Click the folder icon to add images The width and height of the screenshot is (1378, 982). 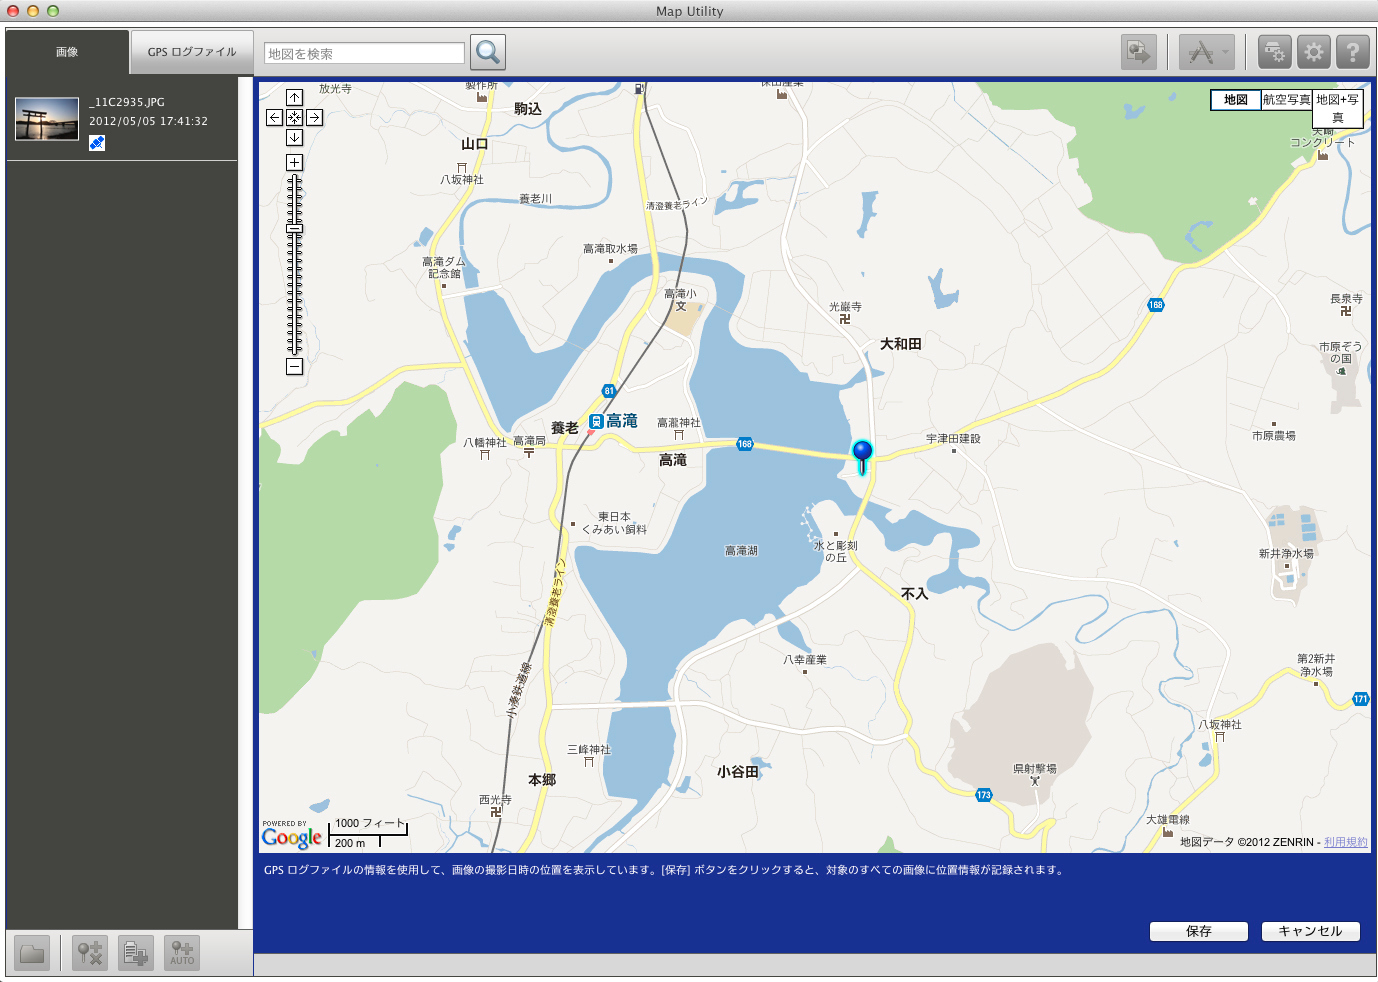point(32,953)
